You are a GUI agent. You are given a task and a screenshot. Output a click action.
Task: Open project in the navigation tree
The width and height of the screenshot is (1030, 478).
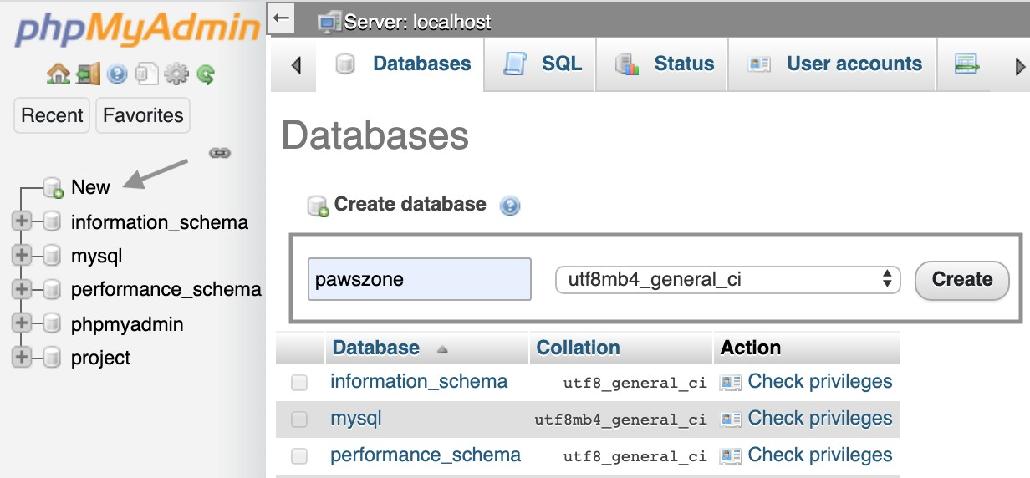[x=101, y=358]
